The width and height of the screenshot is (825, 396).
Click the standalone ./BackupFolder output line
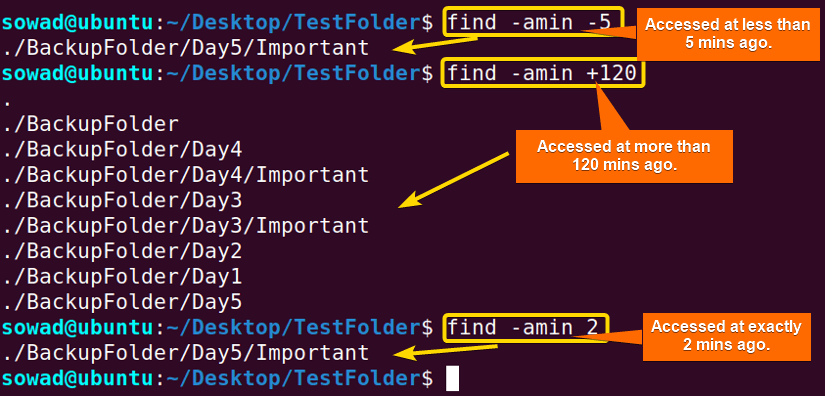(90, 124)
